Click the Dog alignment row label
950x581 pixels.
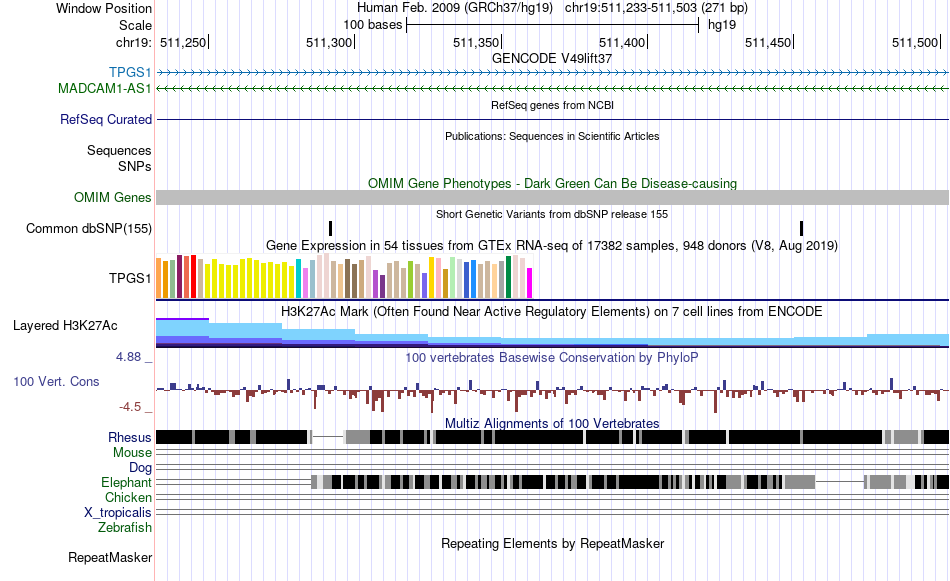pyautogui.click(x=140, y=468)
